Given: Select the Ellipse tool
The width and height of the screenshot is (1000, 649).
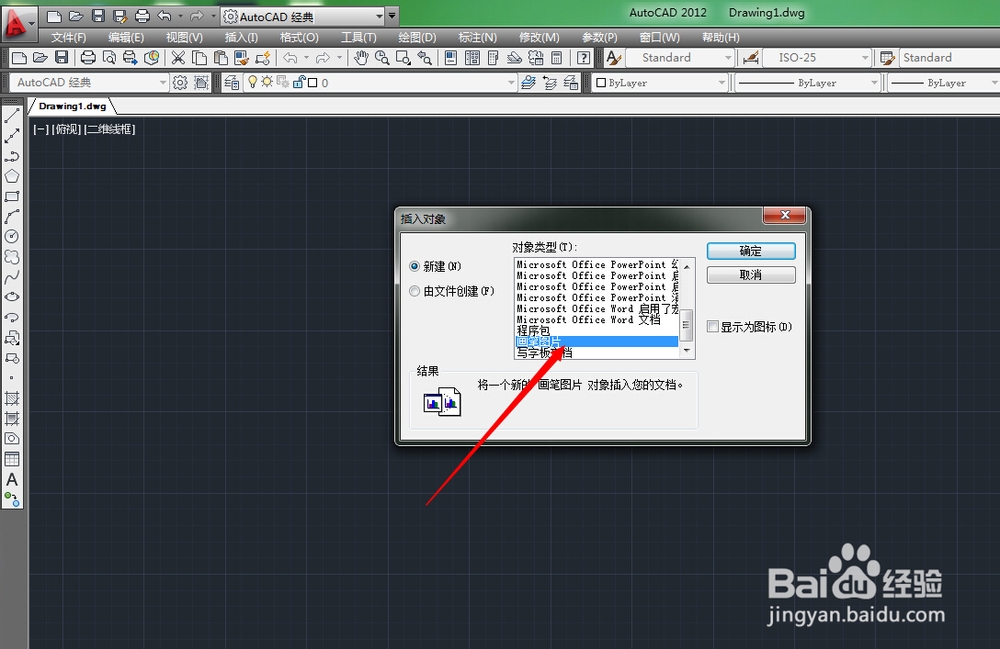Looking at the screenshot, I should pyautogui.click(x=11, y=296).
